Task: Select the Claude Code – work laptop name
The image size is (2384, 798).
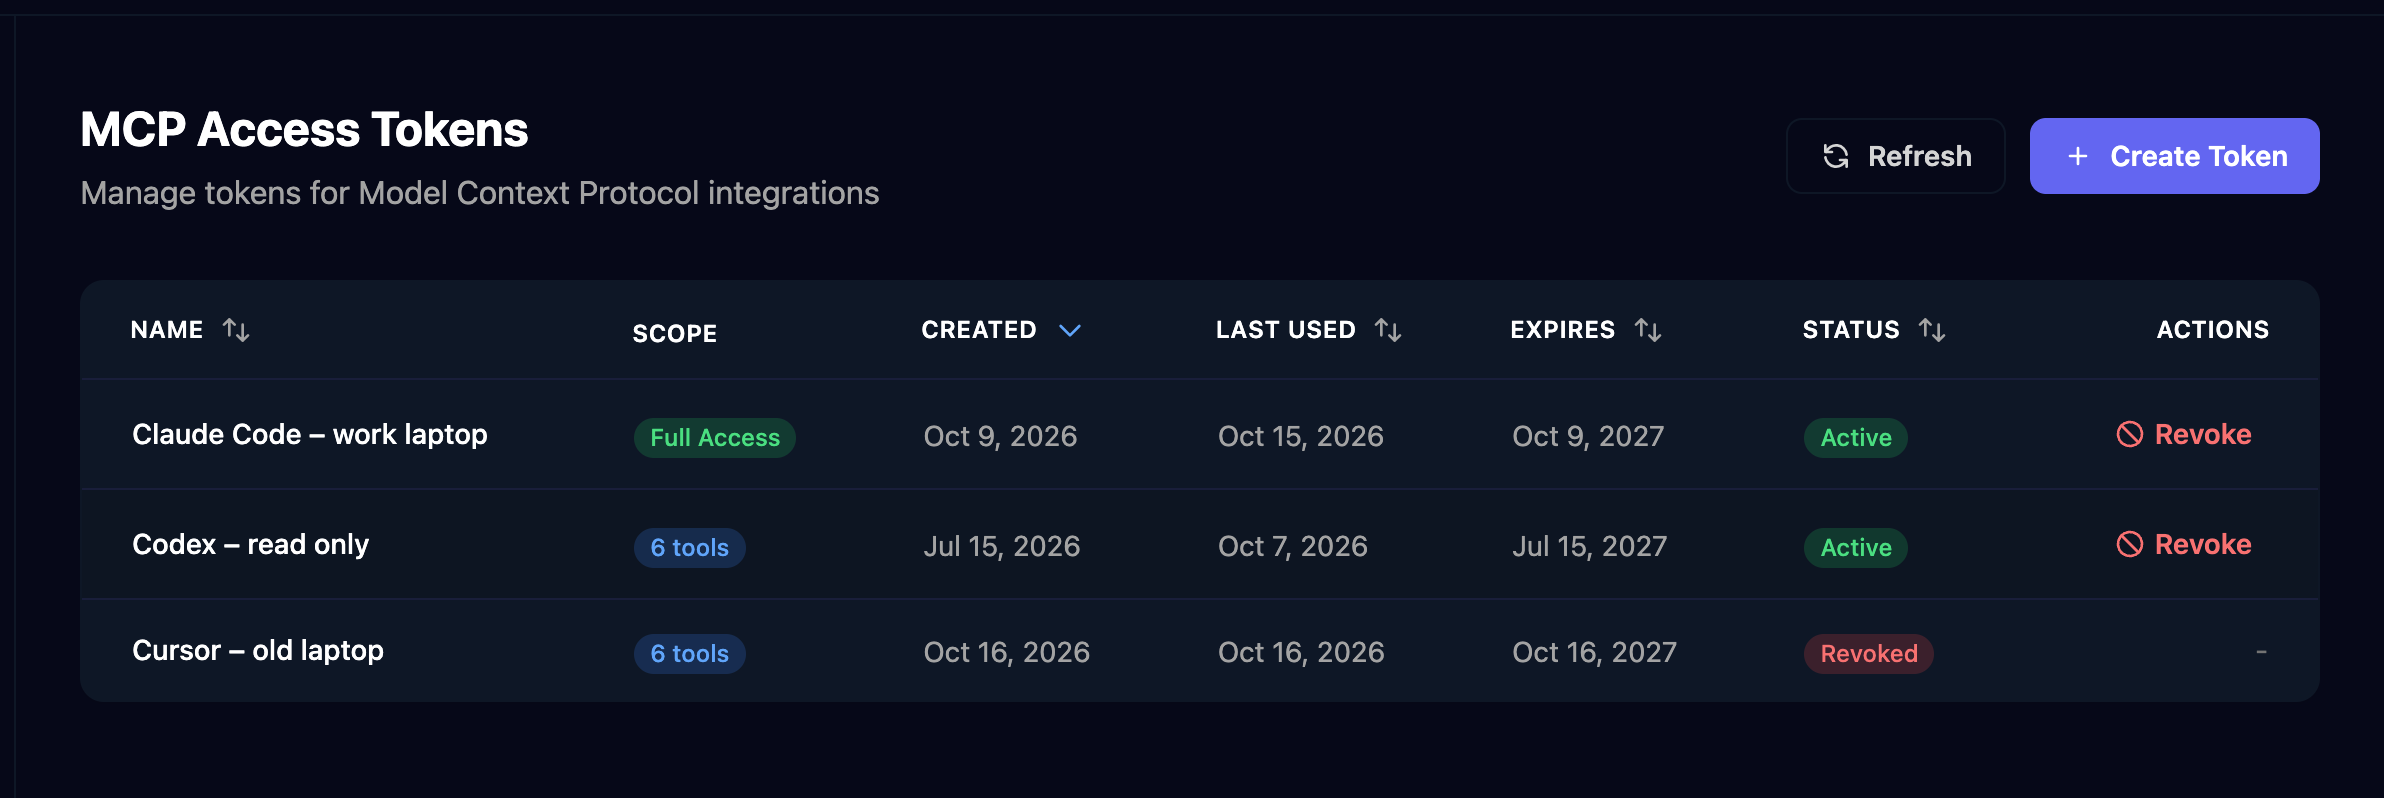Action: click(x=310, y=435)
